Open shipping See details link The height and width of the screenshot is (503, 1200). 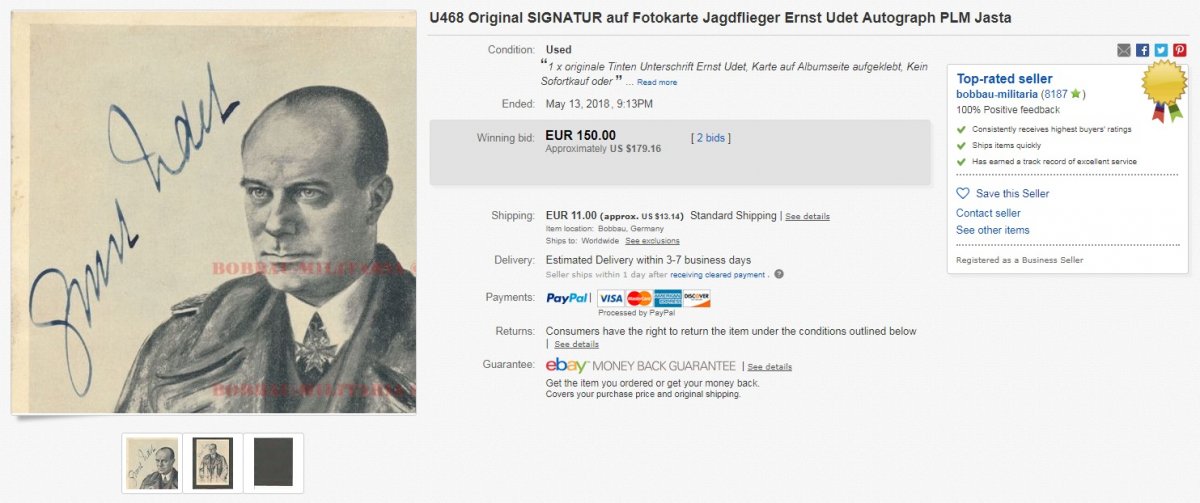tap(807, 216)
